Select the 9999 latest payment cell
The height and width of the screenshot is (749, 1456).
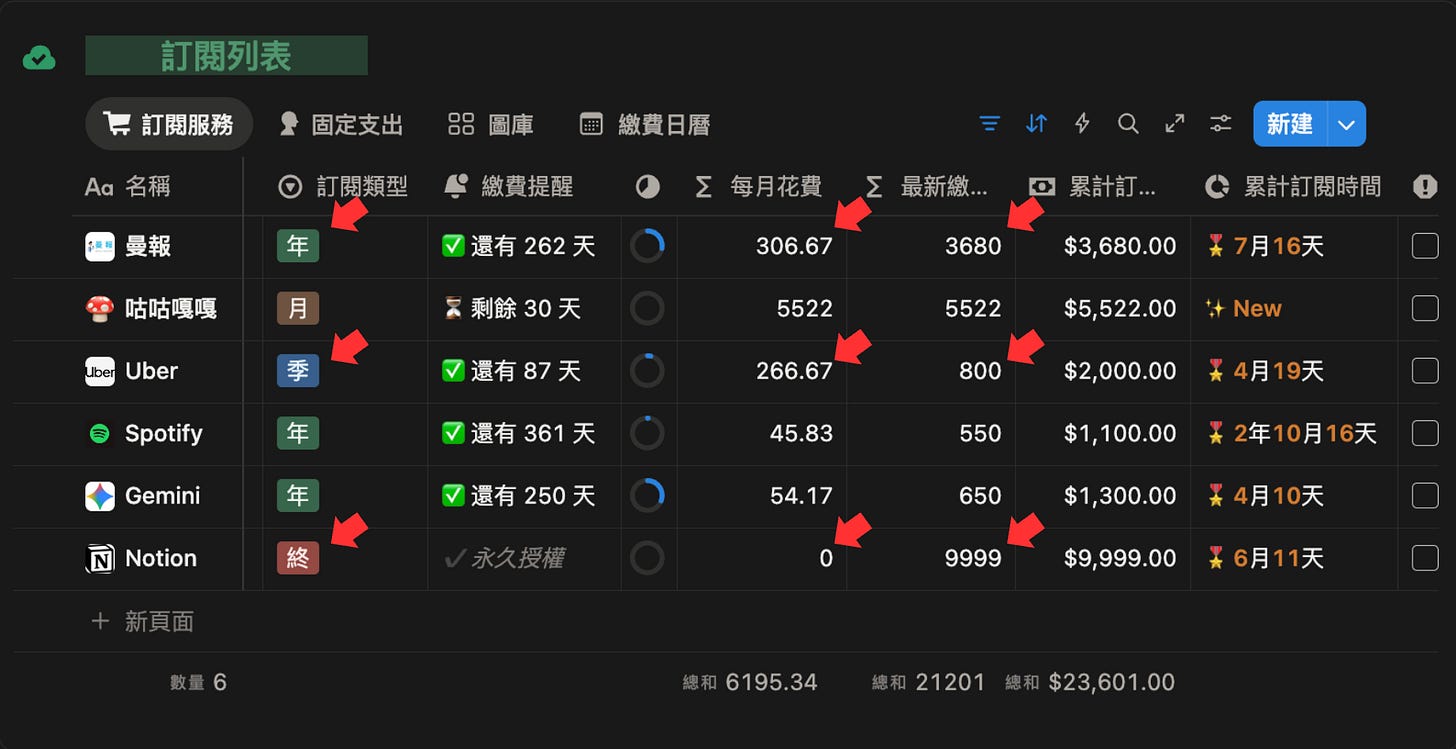pyautogui.click(x=931, y=558)
